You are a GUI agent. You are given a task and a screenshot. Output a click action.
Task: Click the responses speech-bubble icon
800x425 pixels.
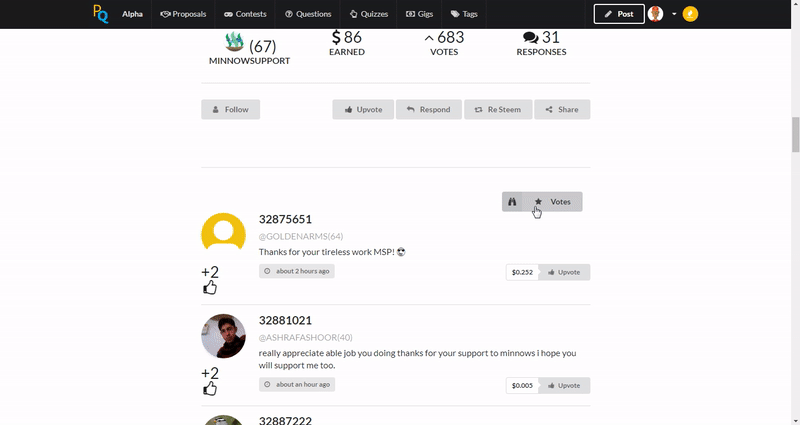pos(531,38)
